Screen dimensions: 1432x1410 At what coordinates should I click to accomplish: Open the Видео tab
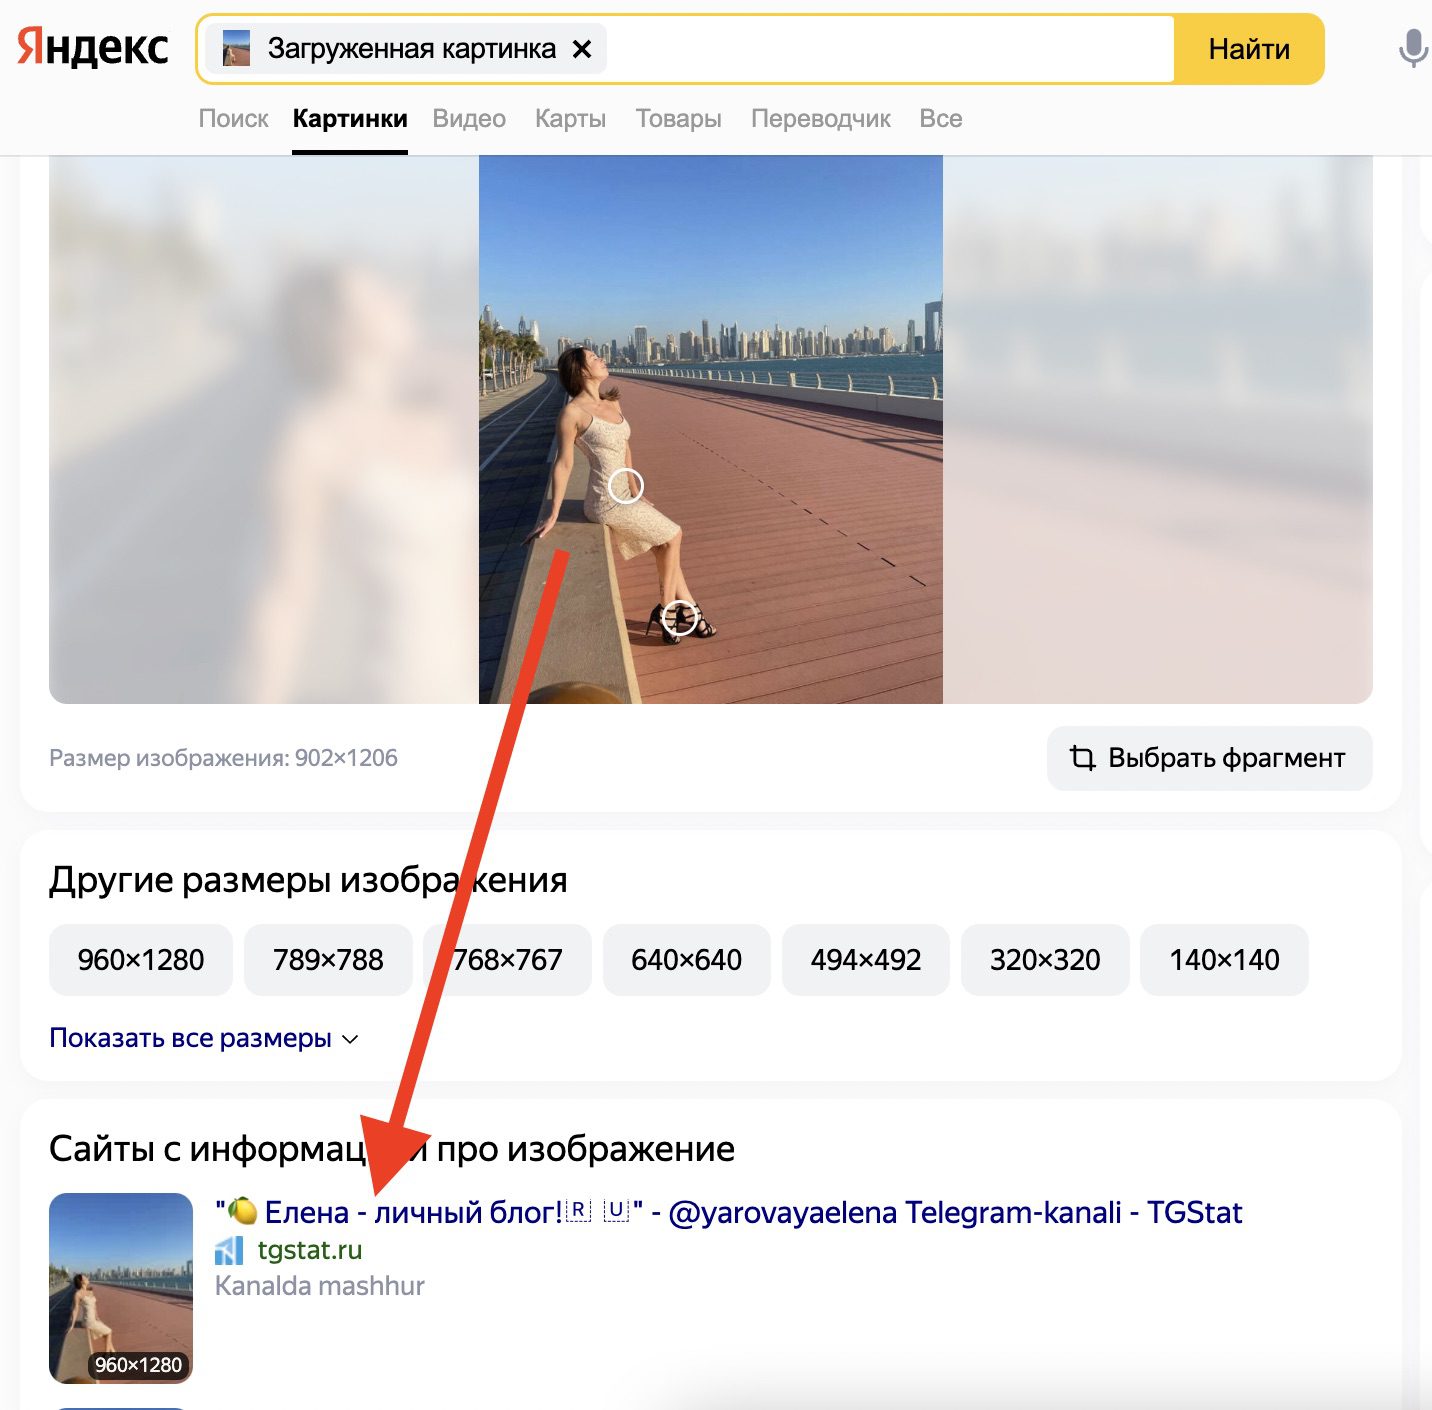pos(469,119)
